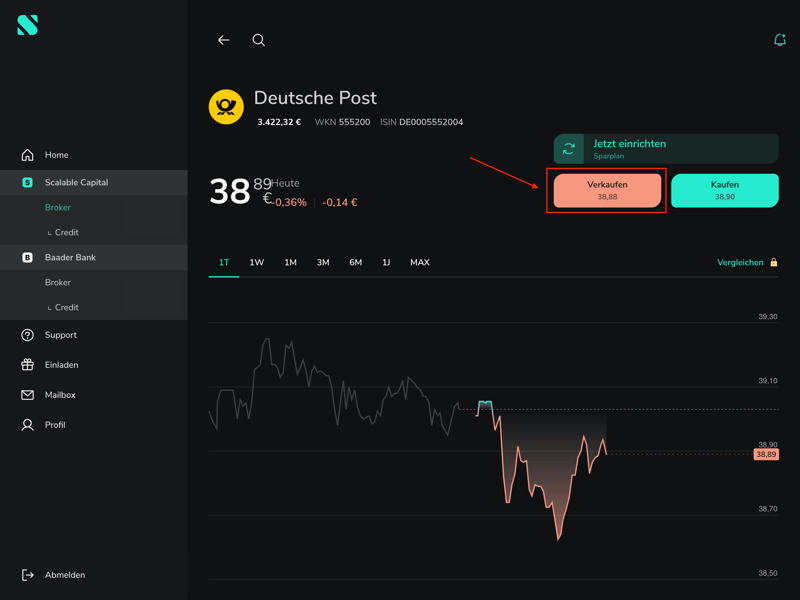The height and width of the screenshot is (600, 800).
Task: Click the Vergleichen link
Action: click(x=740, y=262)
